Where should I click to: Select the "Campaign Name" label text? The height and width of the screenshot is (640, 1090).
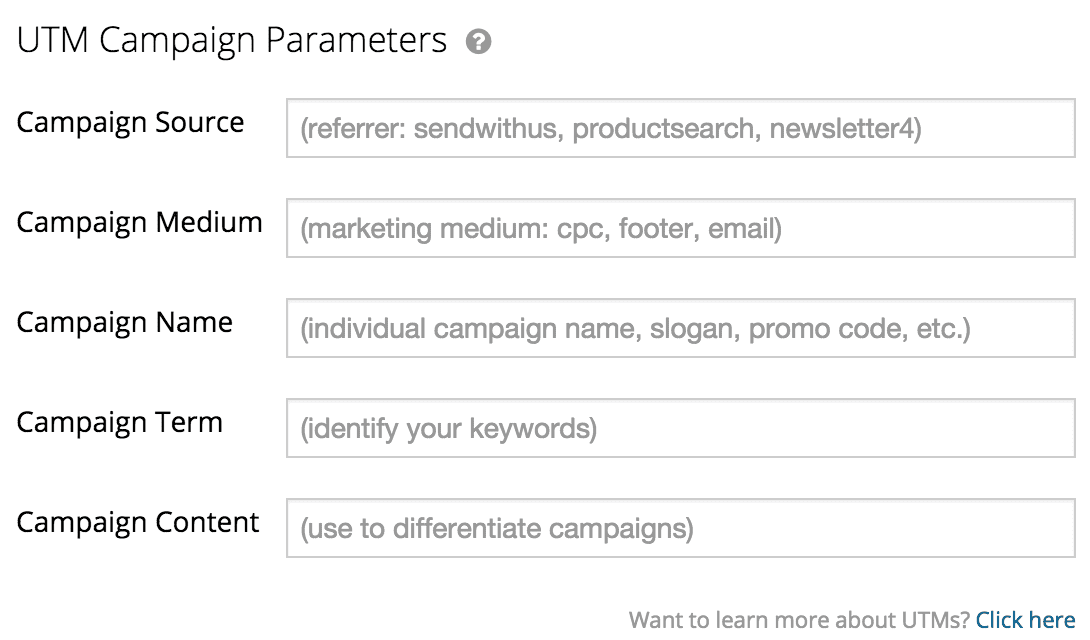click(124, 323)
